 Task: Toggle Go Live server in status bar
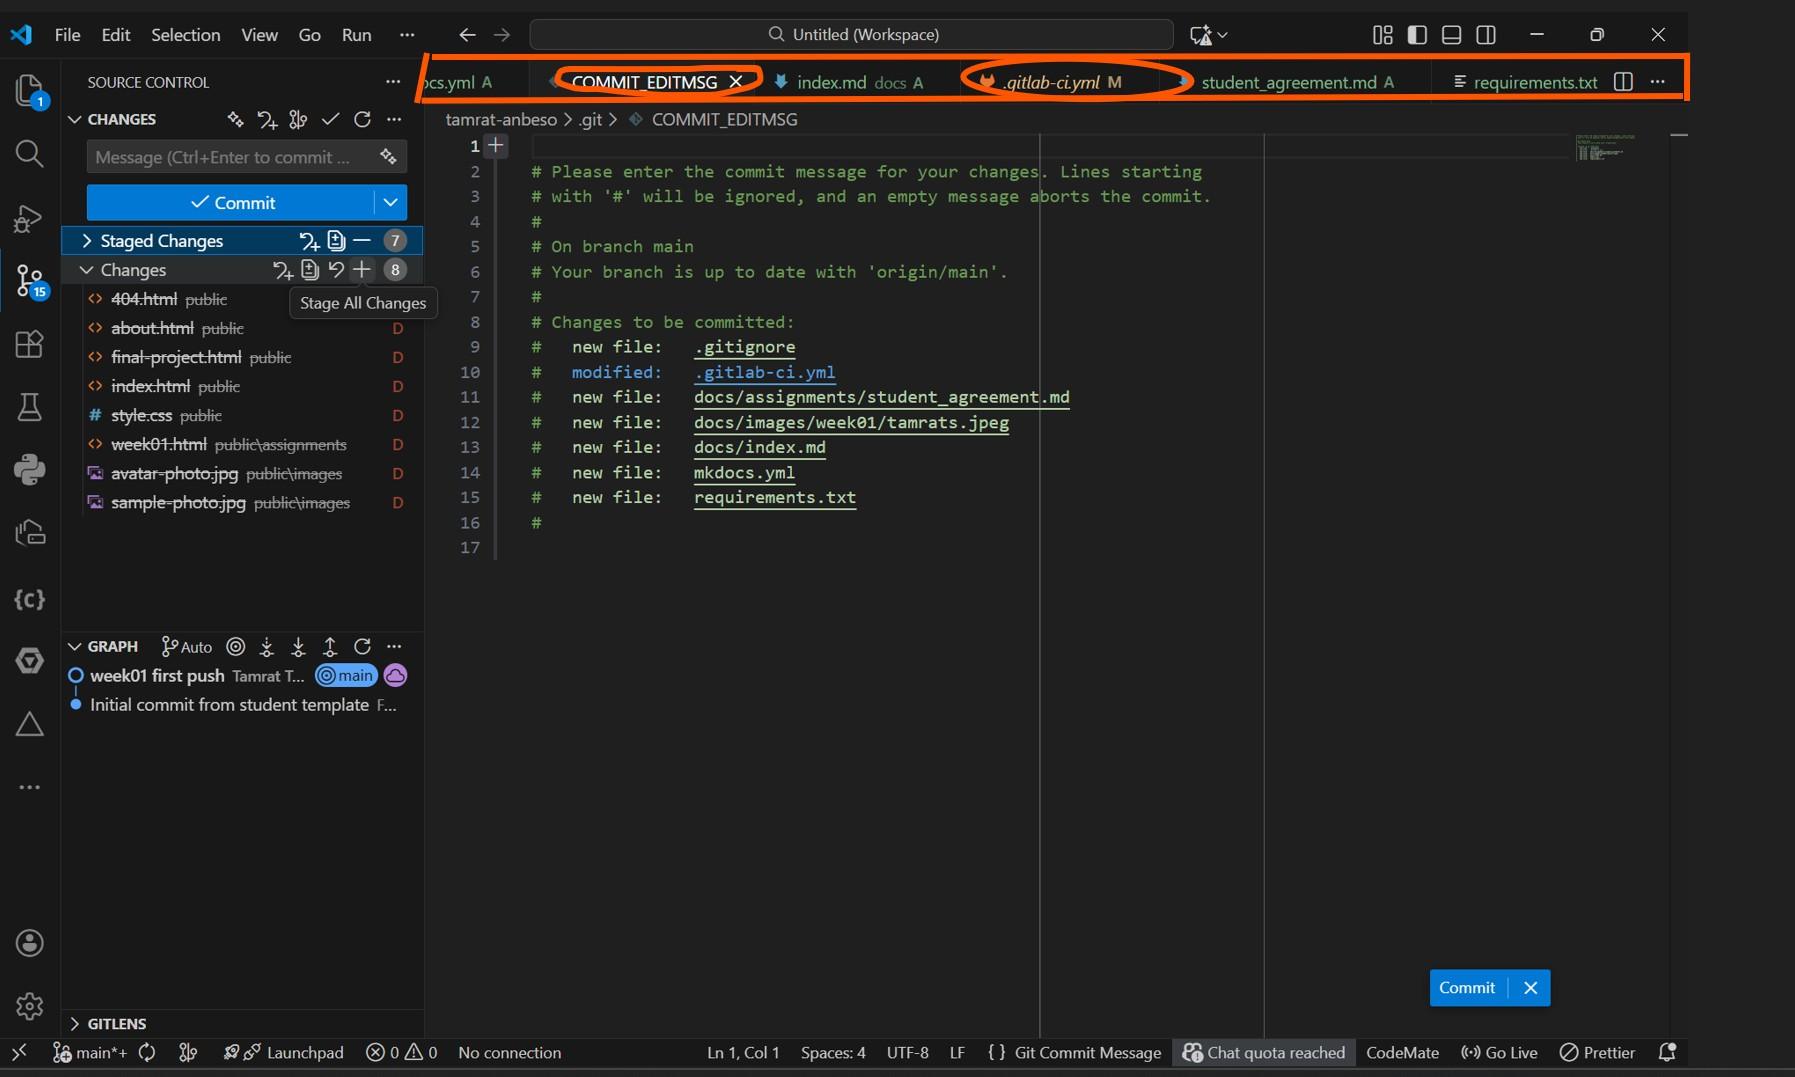pos(1499,1052)
